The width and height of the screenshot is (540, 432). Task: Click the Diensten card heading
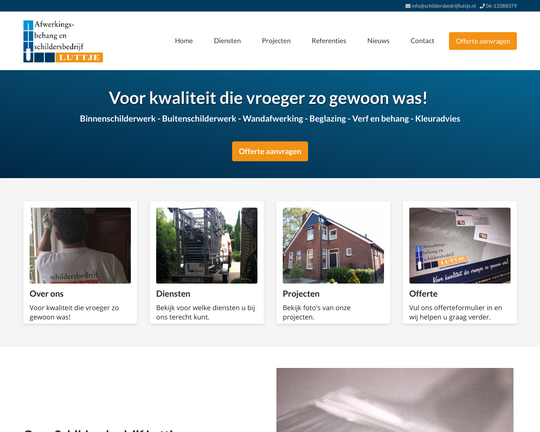coord(173,294)
